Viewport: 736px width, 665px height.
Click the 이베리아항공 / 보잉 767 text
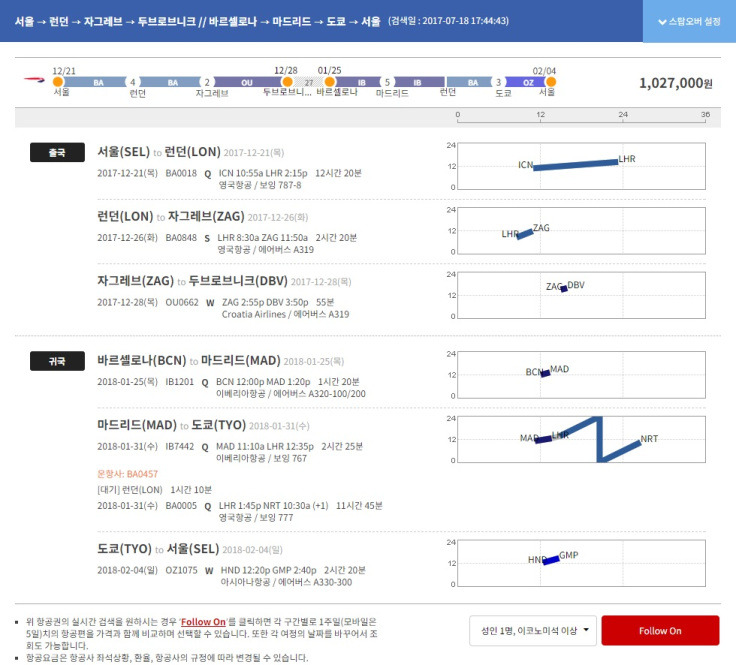(x=261, y=459)
